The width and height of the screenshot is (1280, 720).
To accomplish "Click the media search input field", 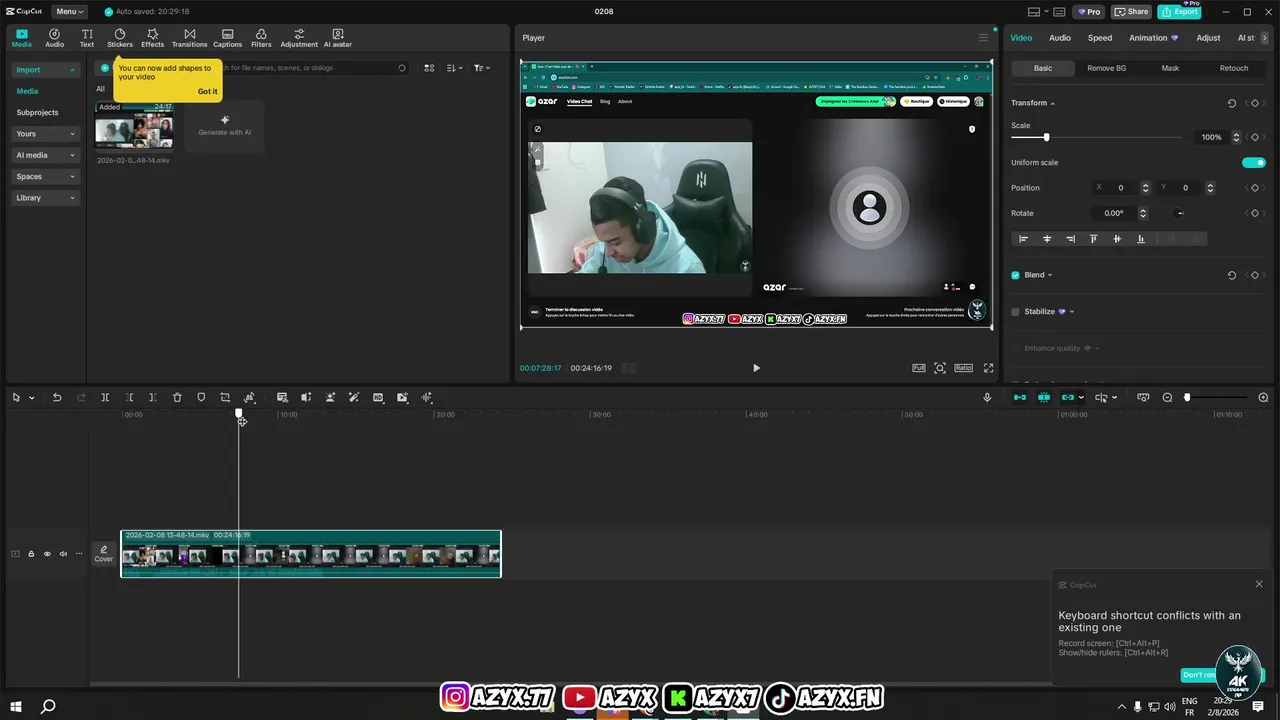I will (310, 68).
